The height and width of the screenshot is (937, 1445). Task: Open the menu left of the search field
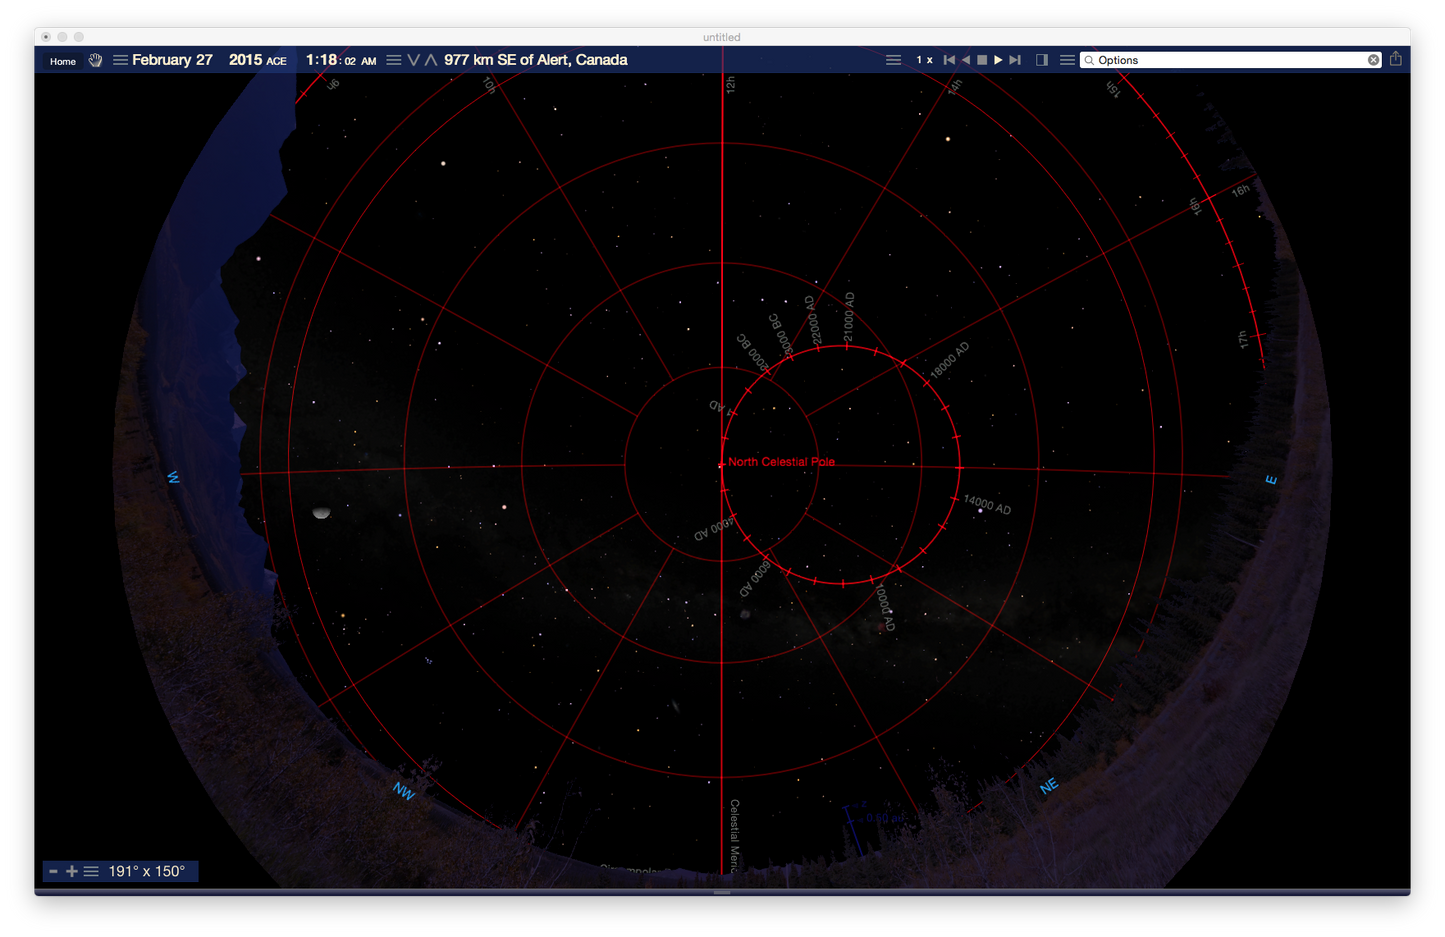coord(1067,60)
